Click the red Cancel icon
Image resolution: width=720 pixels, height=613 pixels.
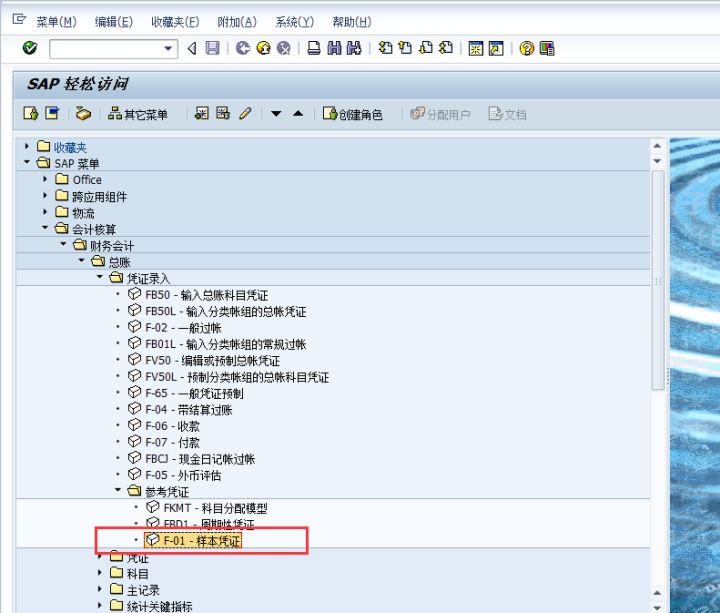point(284,48)
